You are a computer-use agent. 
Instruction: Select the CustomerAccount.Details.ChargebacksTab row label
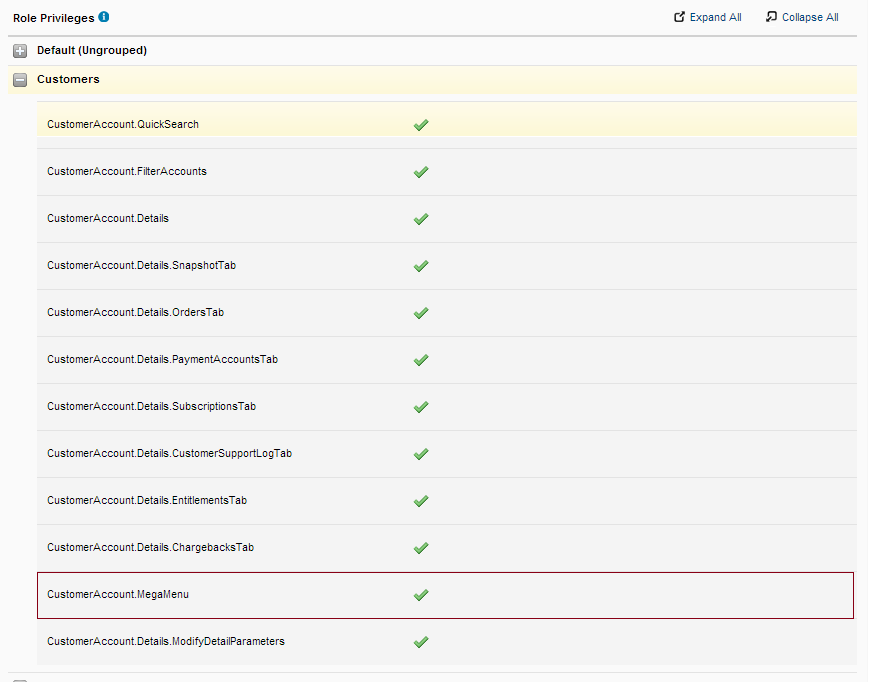(x=150, y=547)
